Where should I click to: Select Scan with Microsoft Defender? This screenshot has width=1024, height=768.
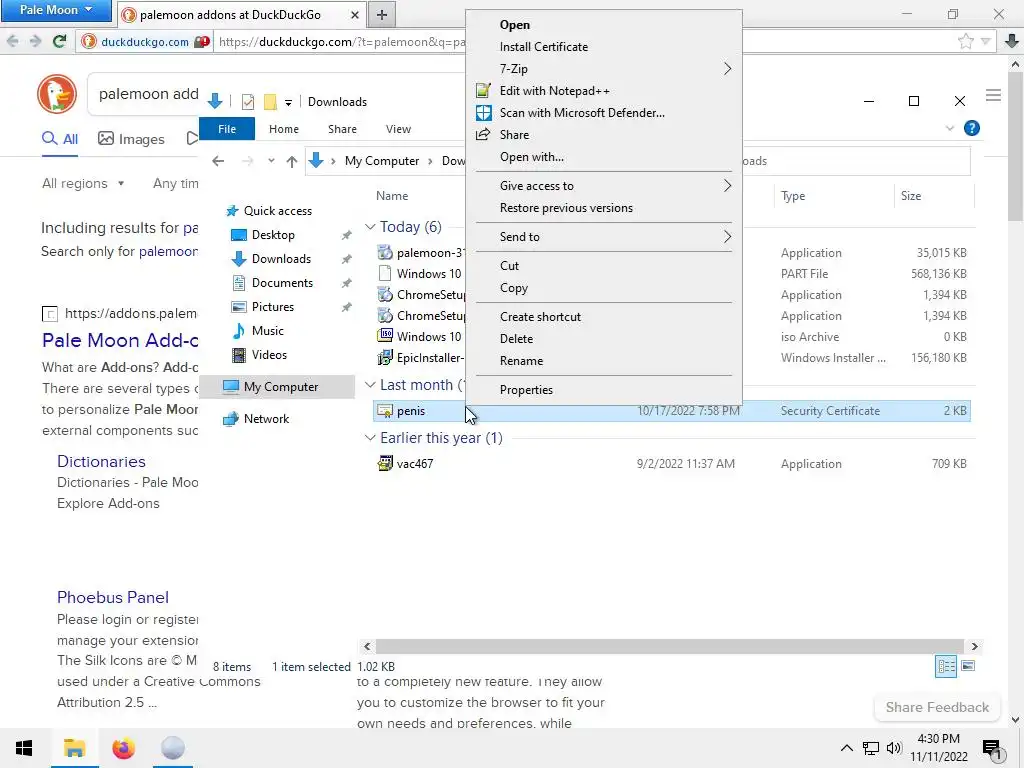(582, 113)
